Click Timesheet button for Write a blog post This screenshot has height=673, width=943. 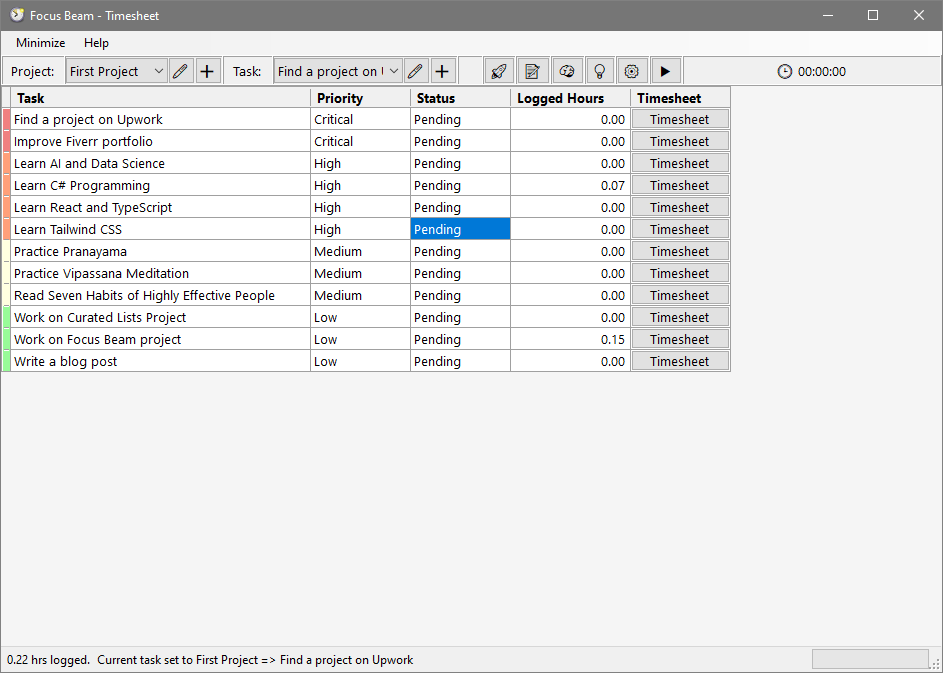click(x=679, y=361)
